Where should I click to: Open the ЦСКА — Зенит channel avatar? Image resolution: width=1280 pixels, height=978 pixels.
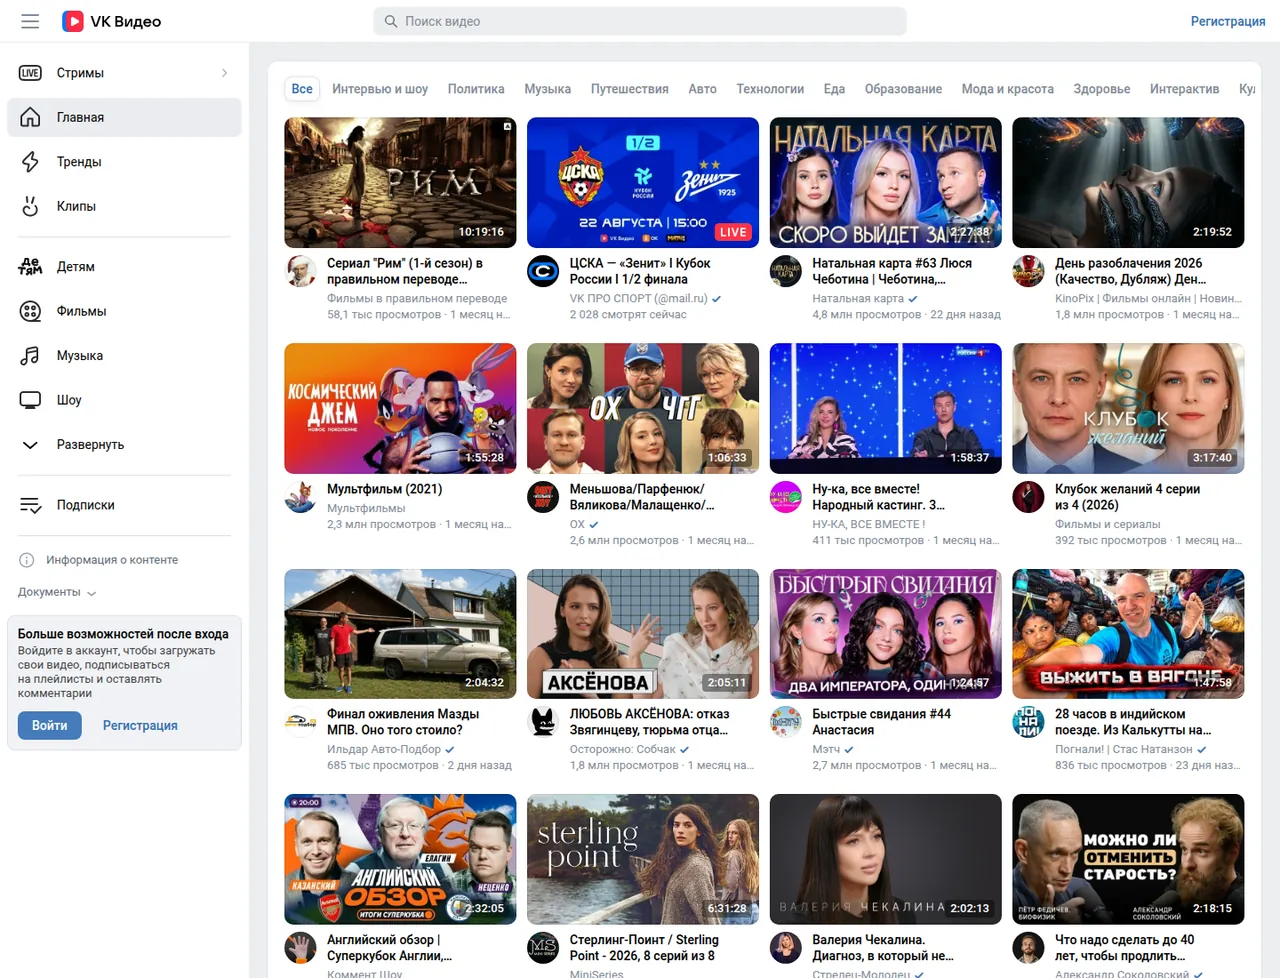coord(543,271)
